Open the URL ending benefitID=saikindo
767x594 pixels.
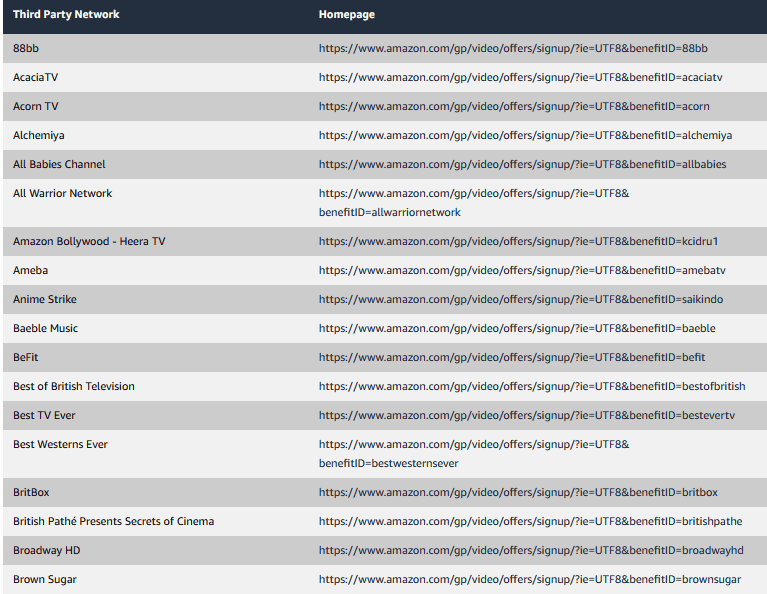pyautogui.click(x=521, y=299)
